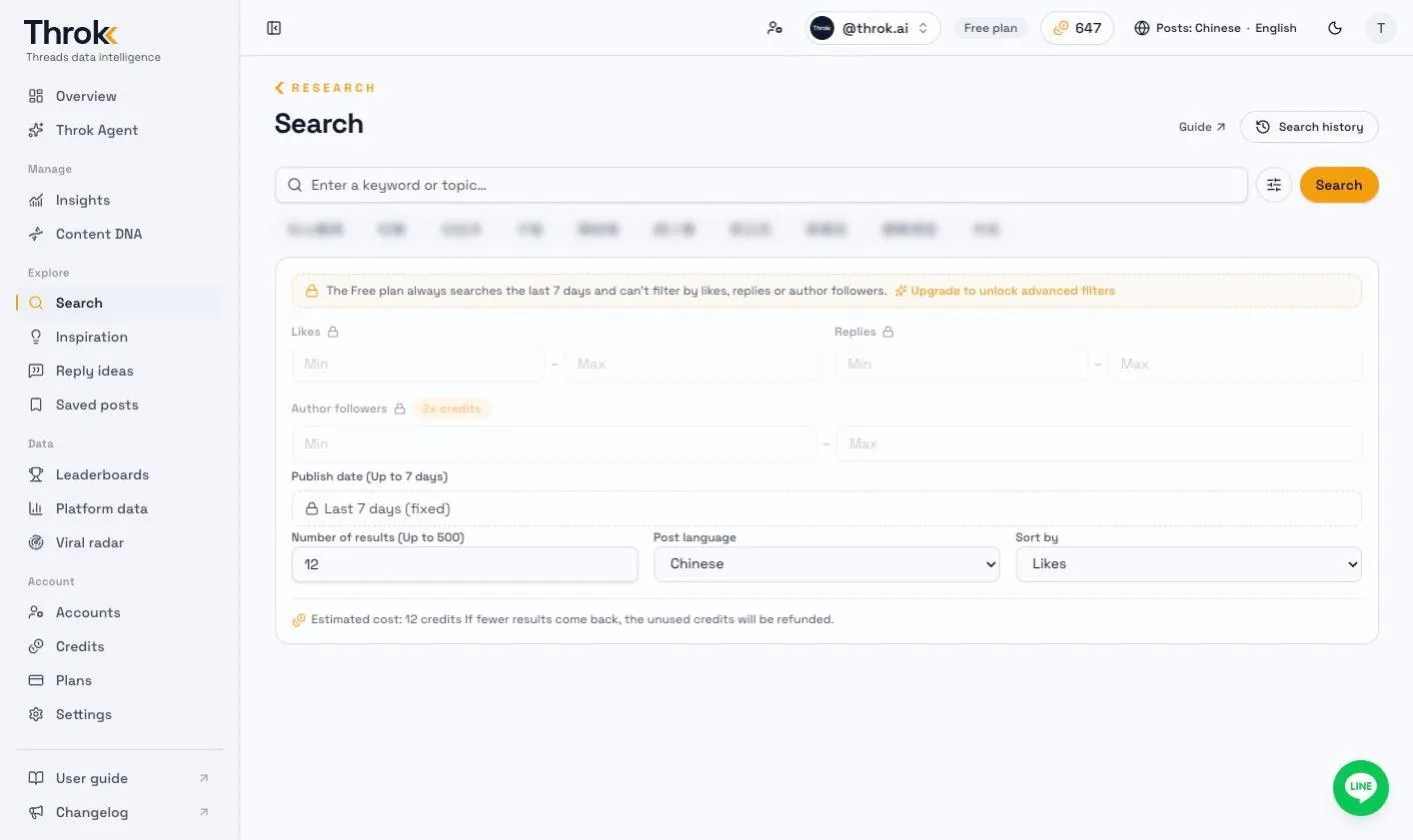The width and height of the screenshot is (1413, 840).
Task: Navigate to Platform data
Action: tap(120, 509)
